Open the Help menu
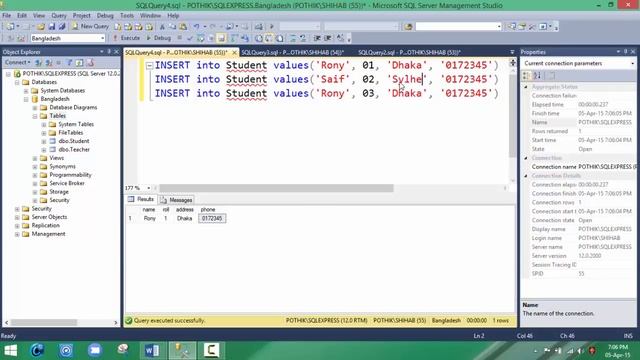 click(173, 16)
